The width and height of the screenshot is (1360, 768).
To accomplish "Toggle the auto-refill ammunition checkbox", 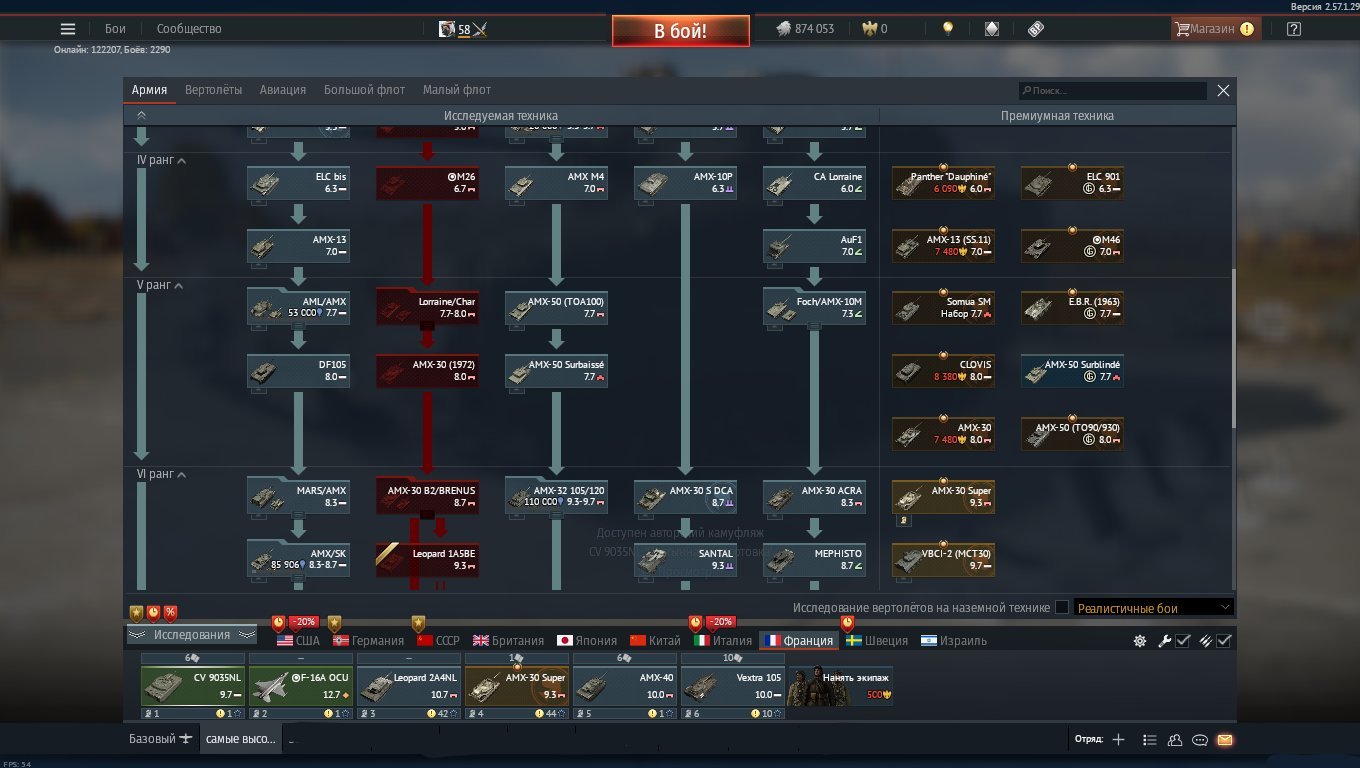I will [x=1224, y=641].
